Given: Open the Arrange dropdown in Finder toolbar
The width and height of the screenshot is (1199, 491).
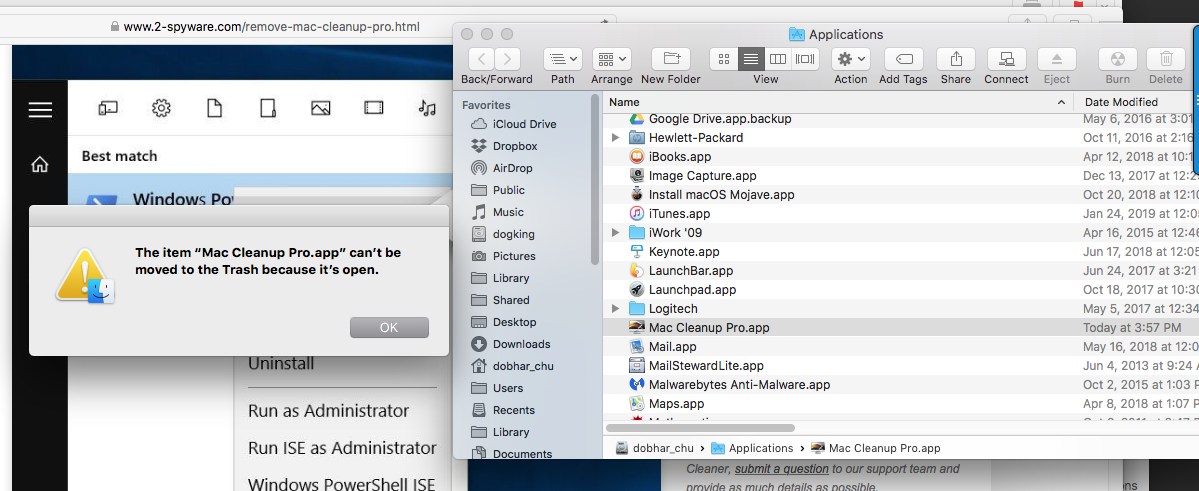Looking at the screenshot, I should point(611,59).
